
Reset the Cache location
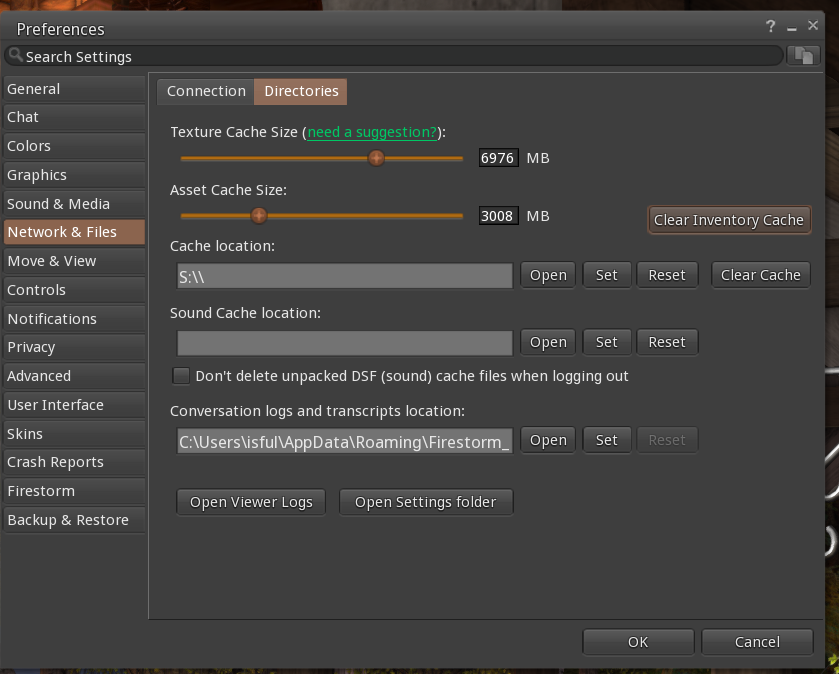click(667, 275)
